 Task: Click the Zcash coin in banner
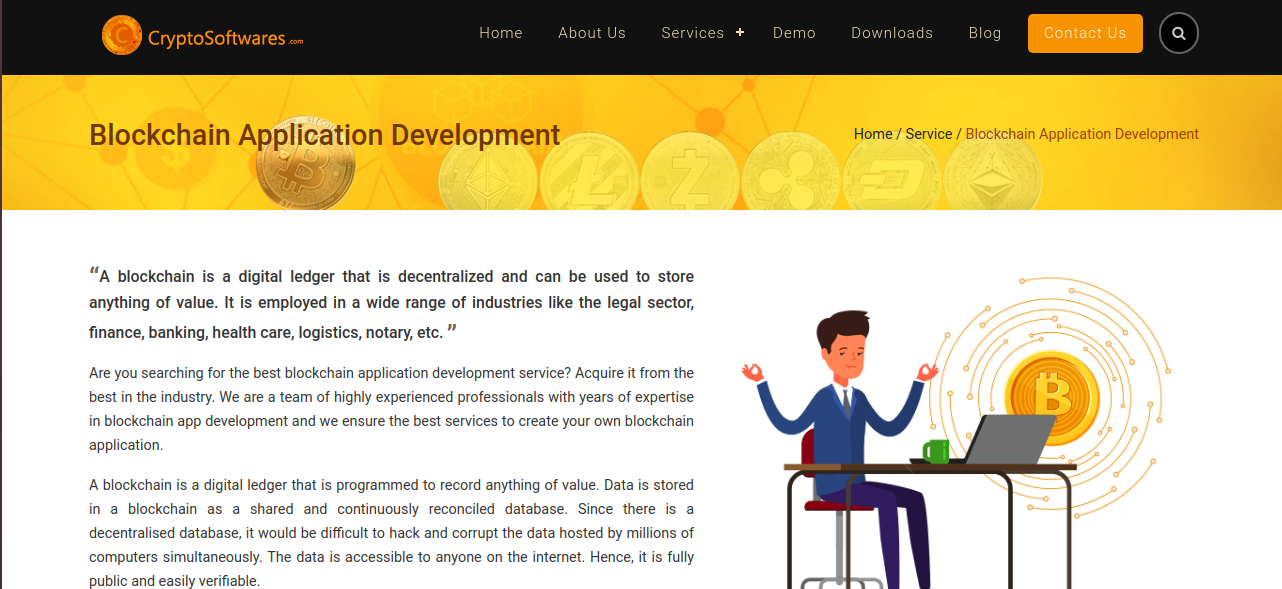pyautogui.click(x=690, y=173)
